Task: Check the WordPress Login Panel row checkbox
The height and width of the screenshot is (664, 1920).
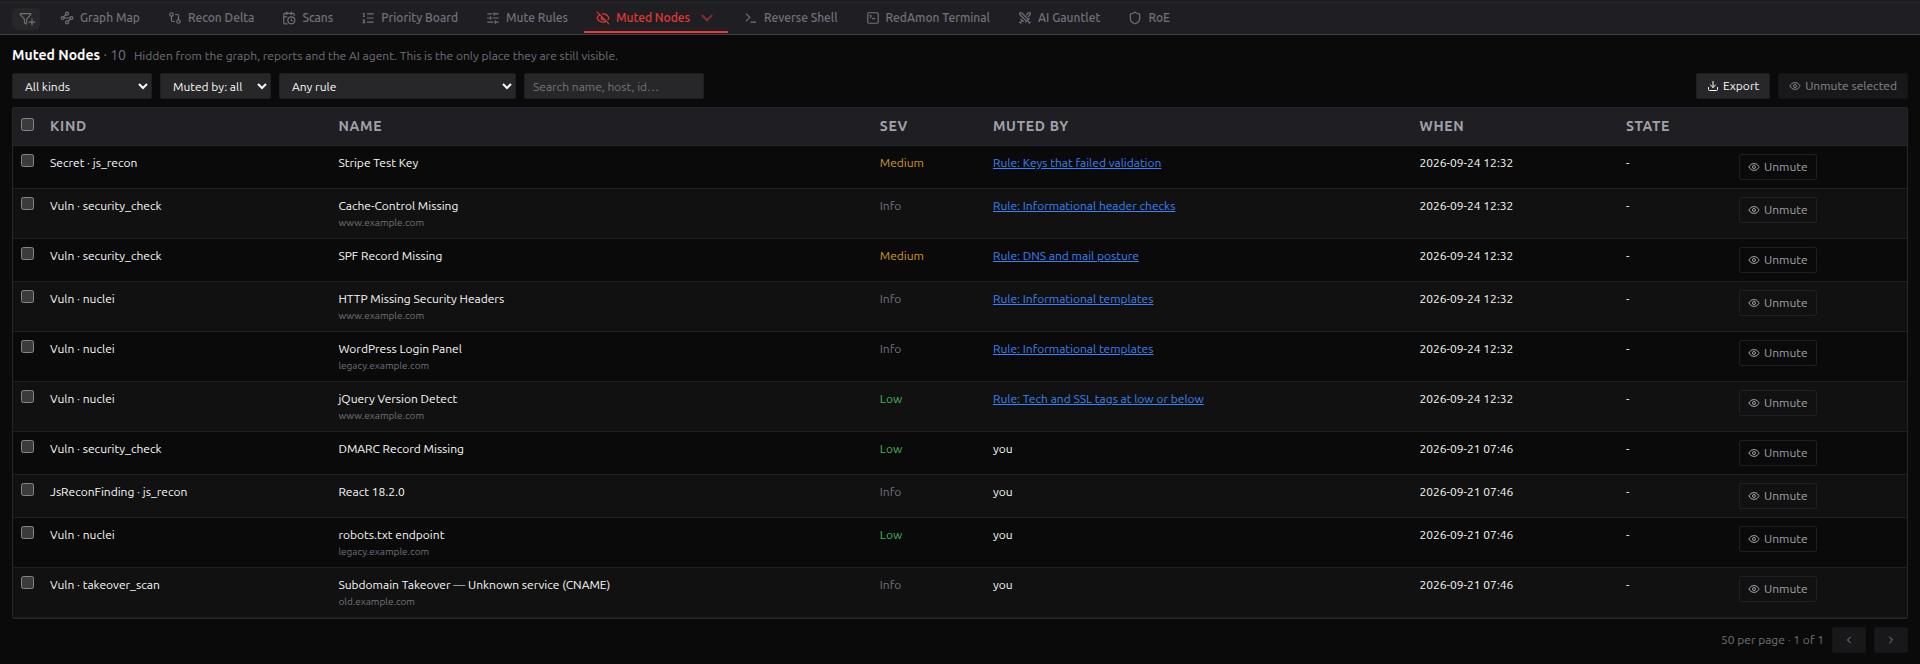Action: (x=28, y=347)
